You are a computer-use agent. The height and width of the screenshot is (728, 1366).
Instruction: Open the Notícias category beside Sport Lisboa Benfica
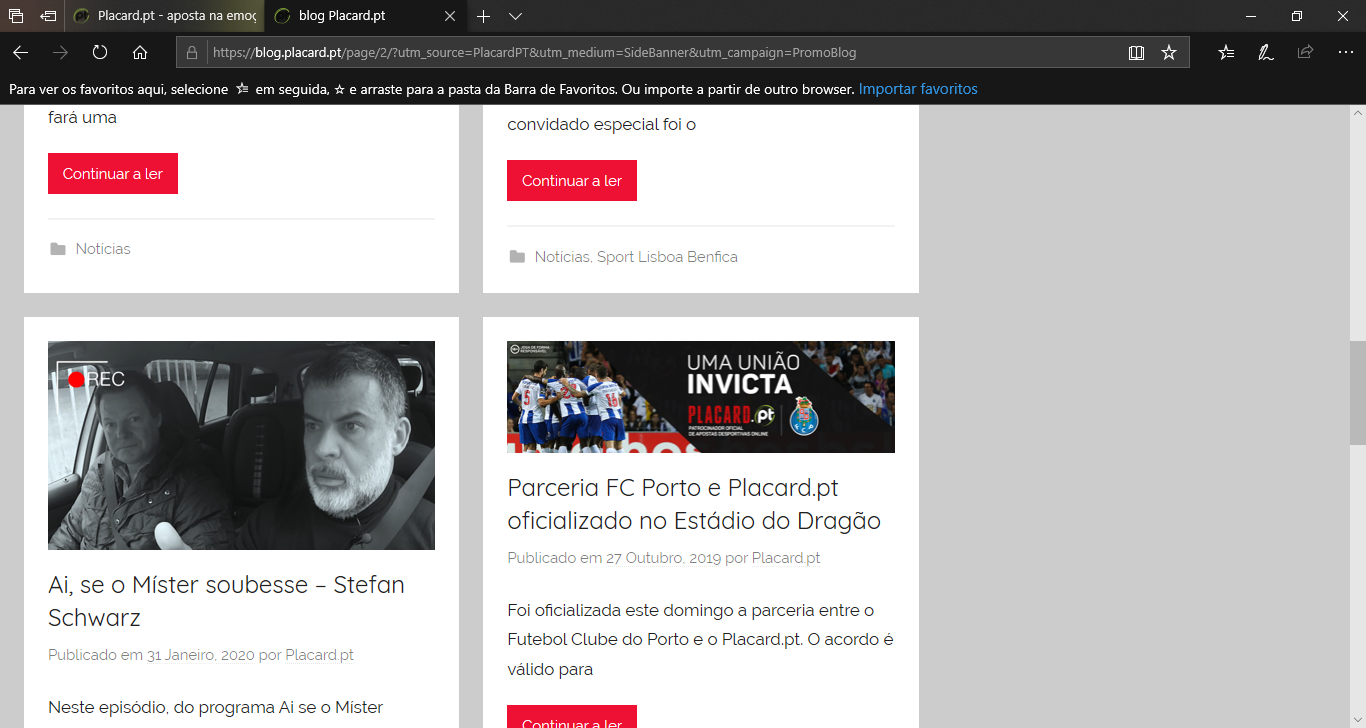click(562, 257)
